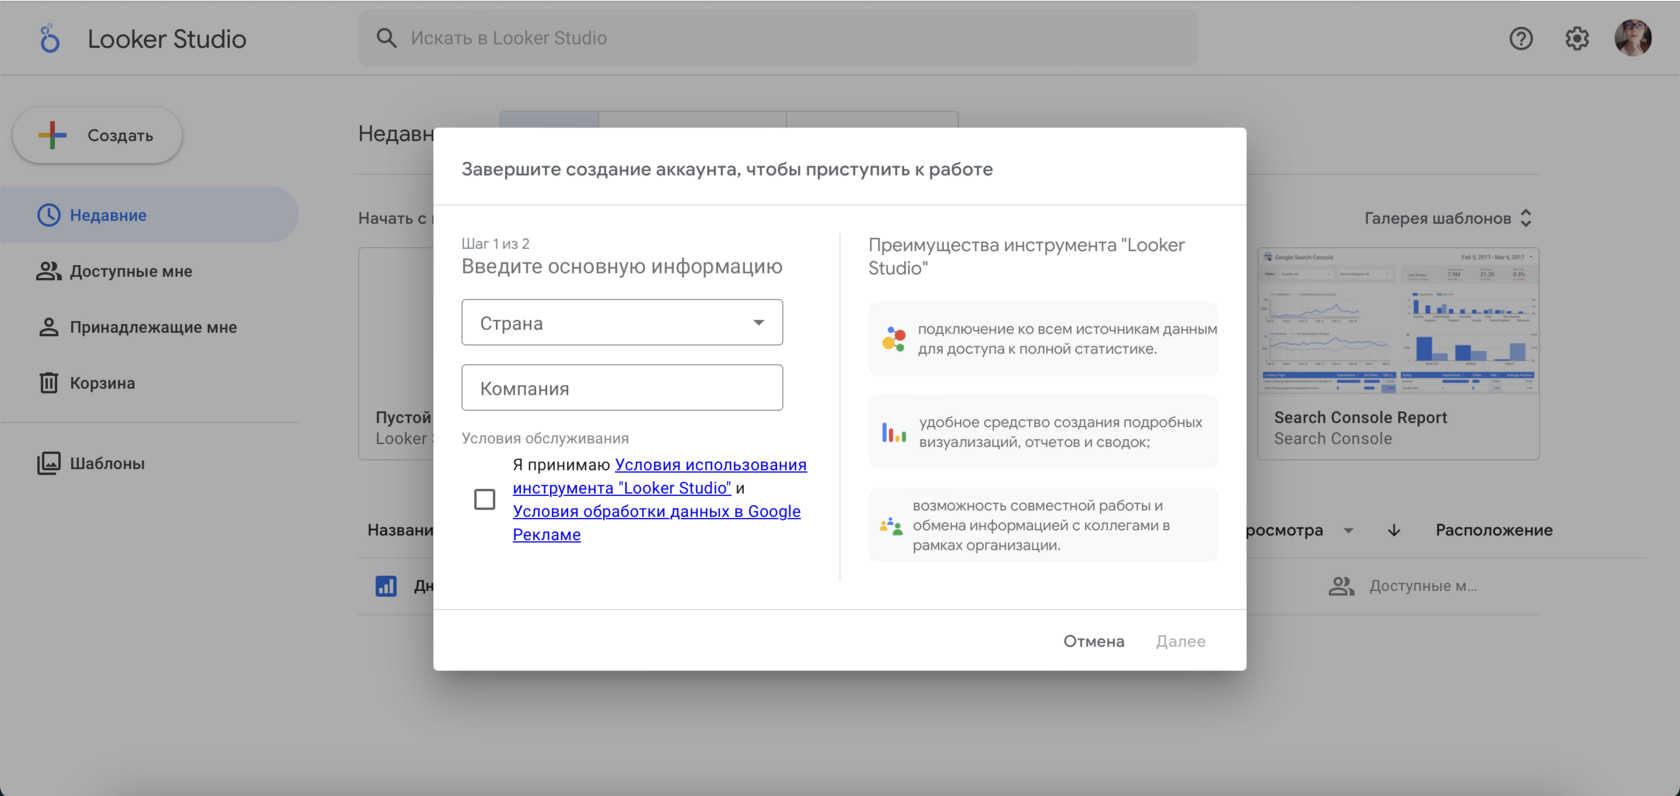The height and width of the screenshot is (796, 1680).
Task: Open the user profile avatar
Action: 1633,38
